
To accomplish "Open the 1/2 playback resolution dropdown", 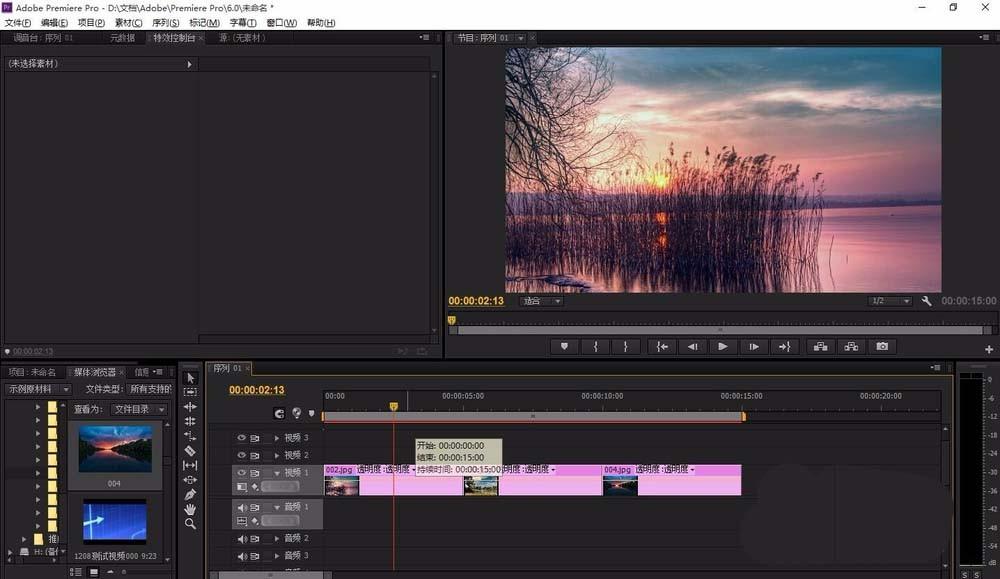I will pos(890,301).
